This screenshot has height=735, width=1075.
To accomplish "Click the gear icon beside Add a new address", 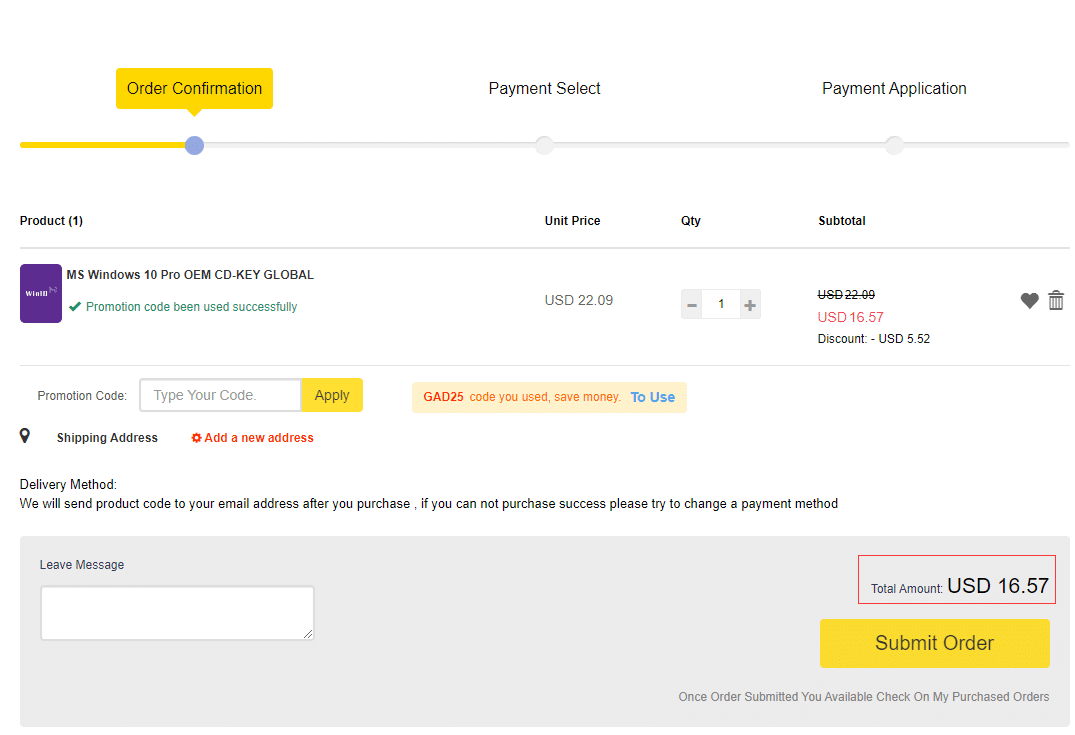I will point(196,437).
